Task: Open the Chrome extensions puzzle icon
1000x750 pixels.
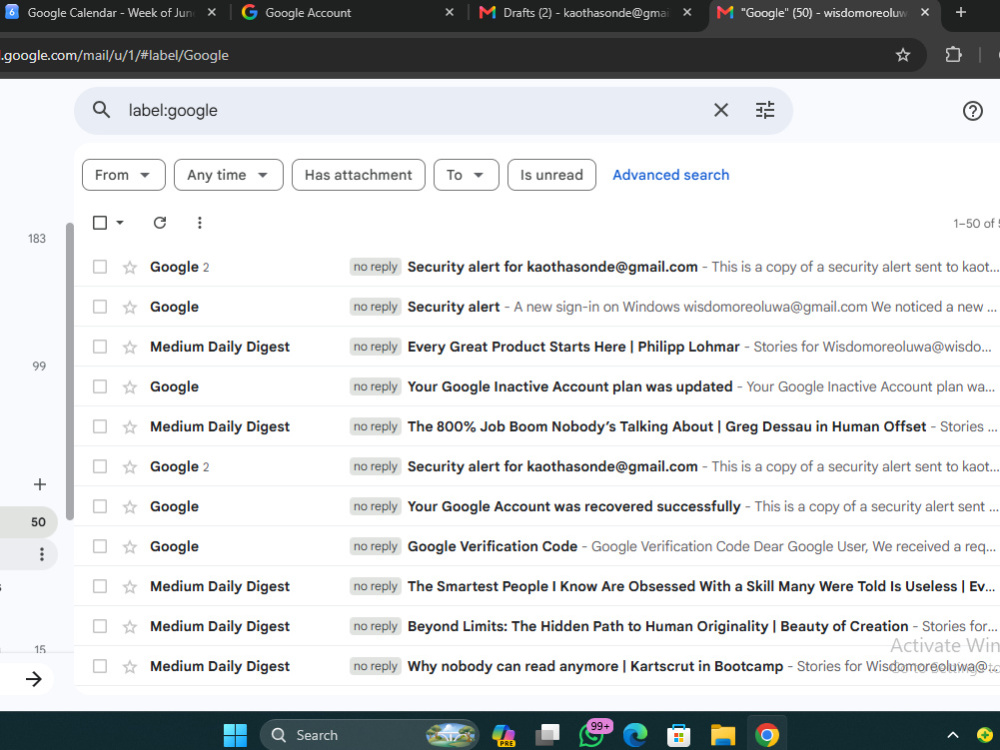Action: (x=953, y=55)
